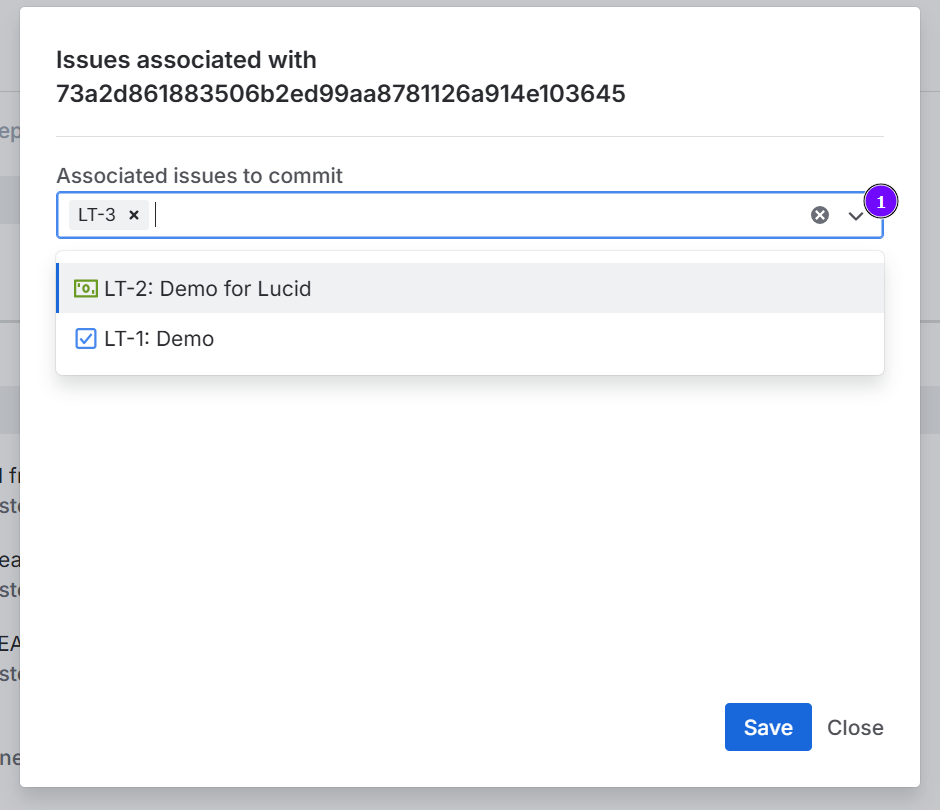Click the divider line beneath the dialog title
Image resolution: width=940 pixels, height=810 pixels.
(x=470, y=136)
